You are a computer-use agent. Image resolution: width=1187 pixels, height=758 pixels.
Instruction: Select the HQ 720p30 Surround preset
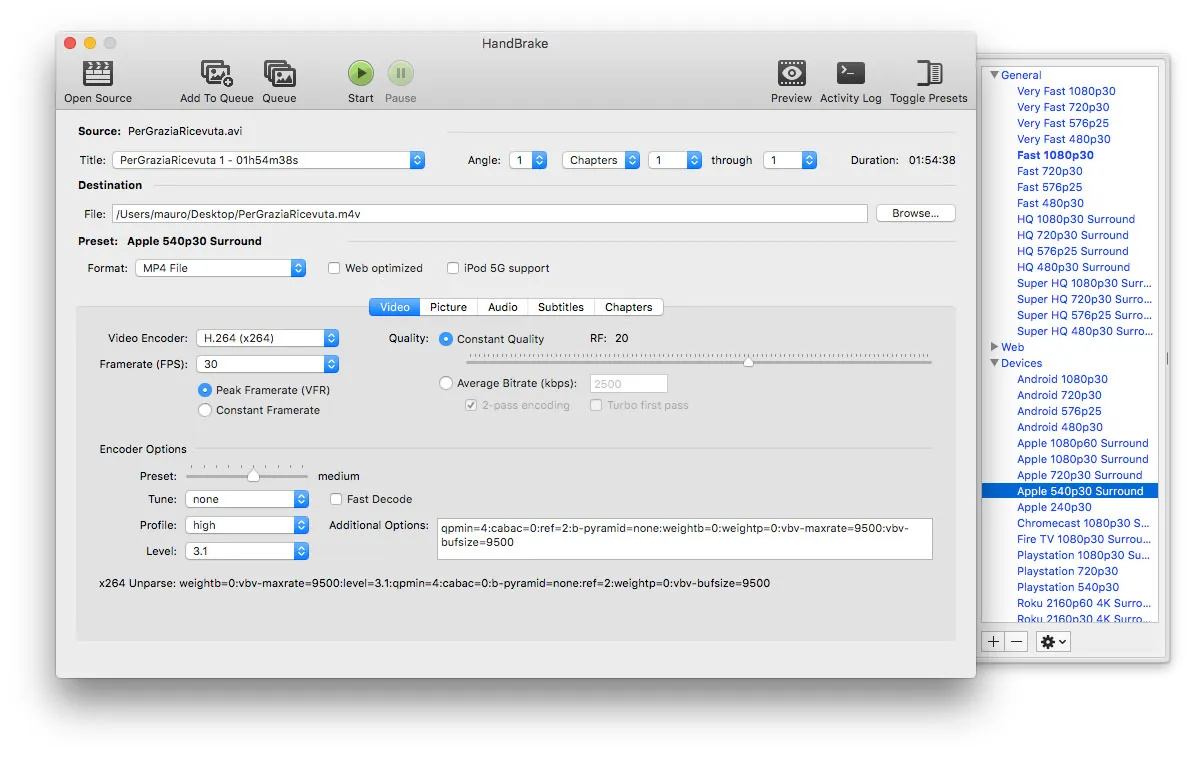(1073, 235)
